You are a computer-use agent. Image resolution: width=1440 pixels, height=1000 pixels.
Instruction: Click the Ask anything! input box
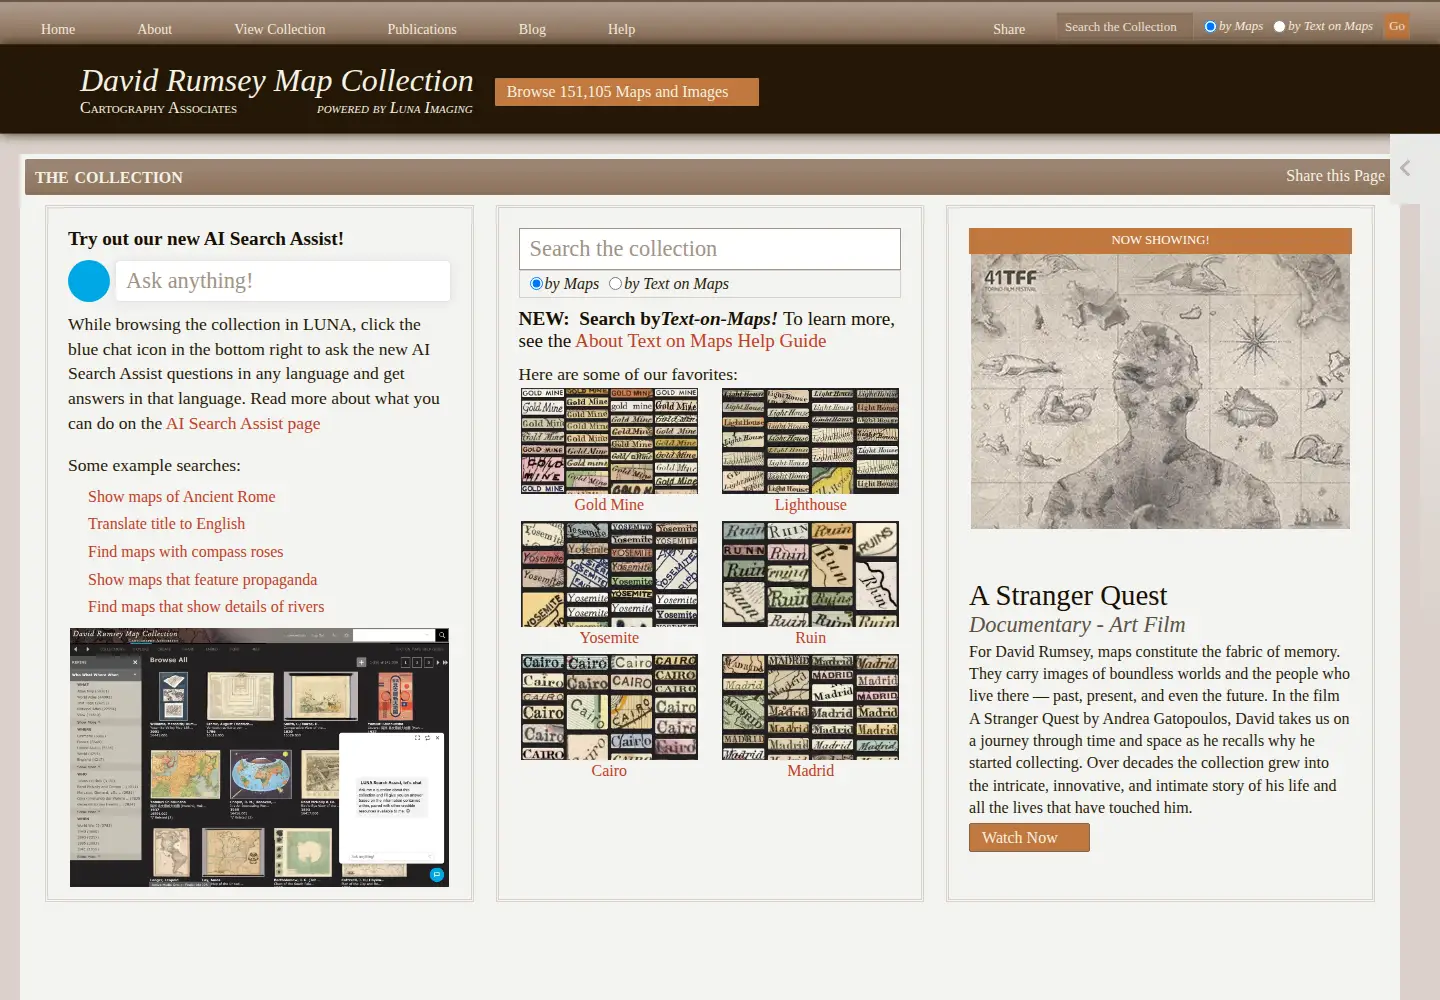coord(283,281)
